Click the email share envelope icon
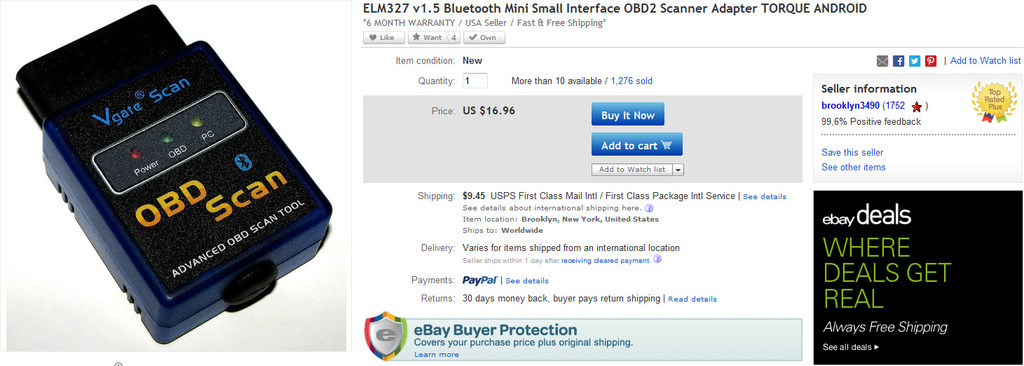The height and width of the screenshot is (366, 1024). (882, 61)
